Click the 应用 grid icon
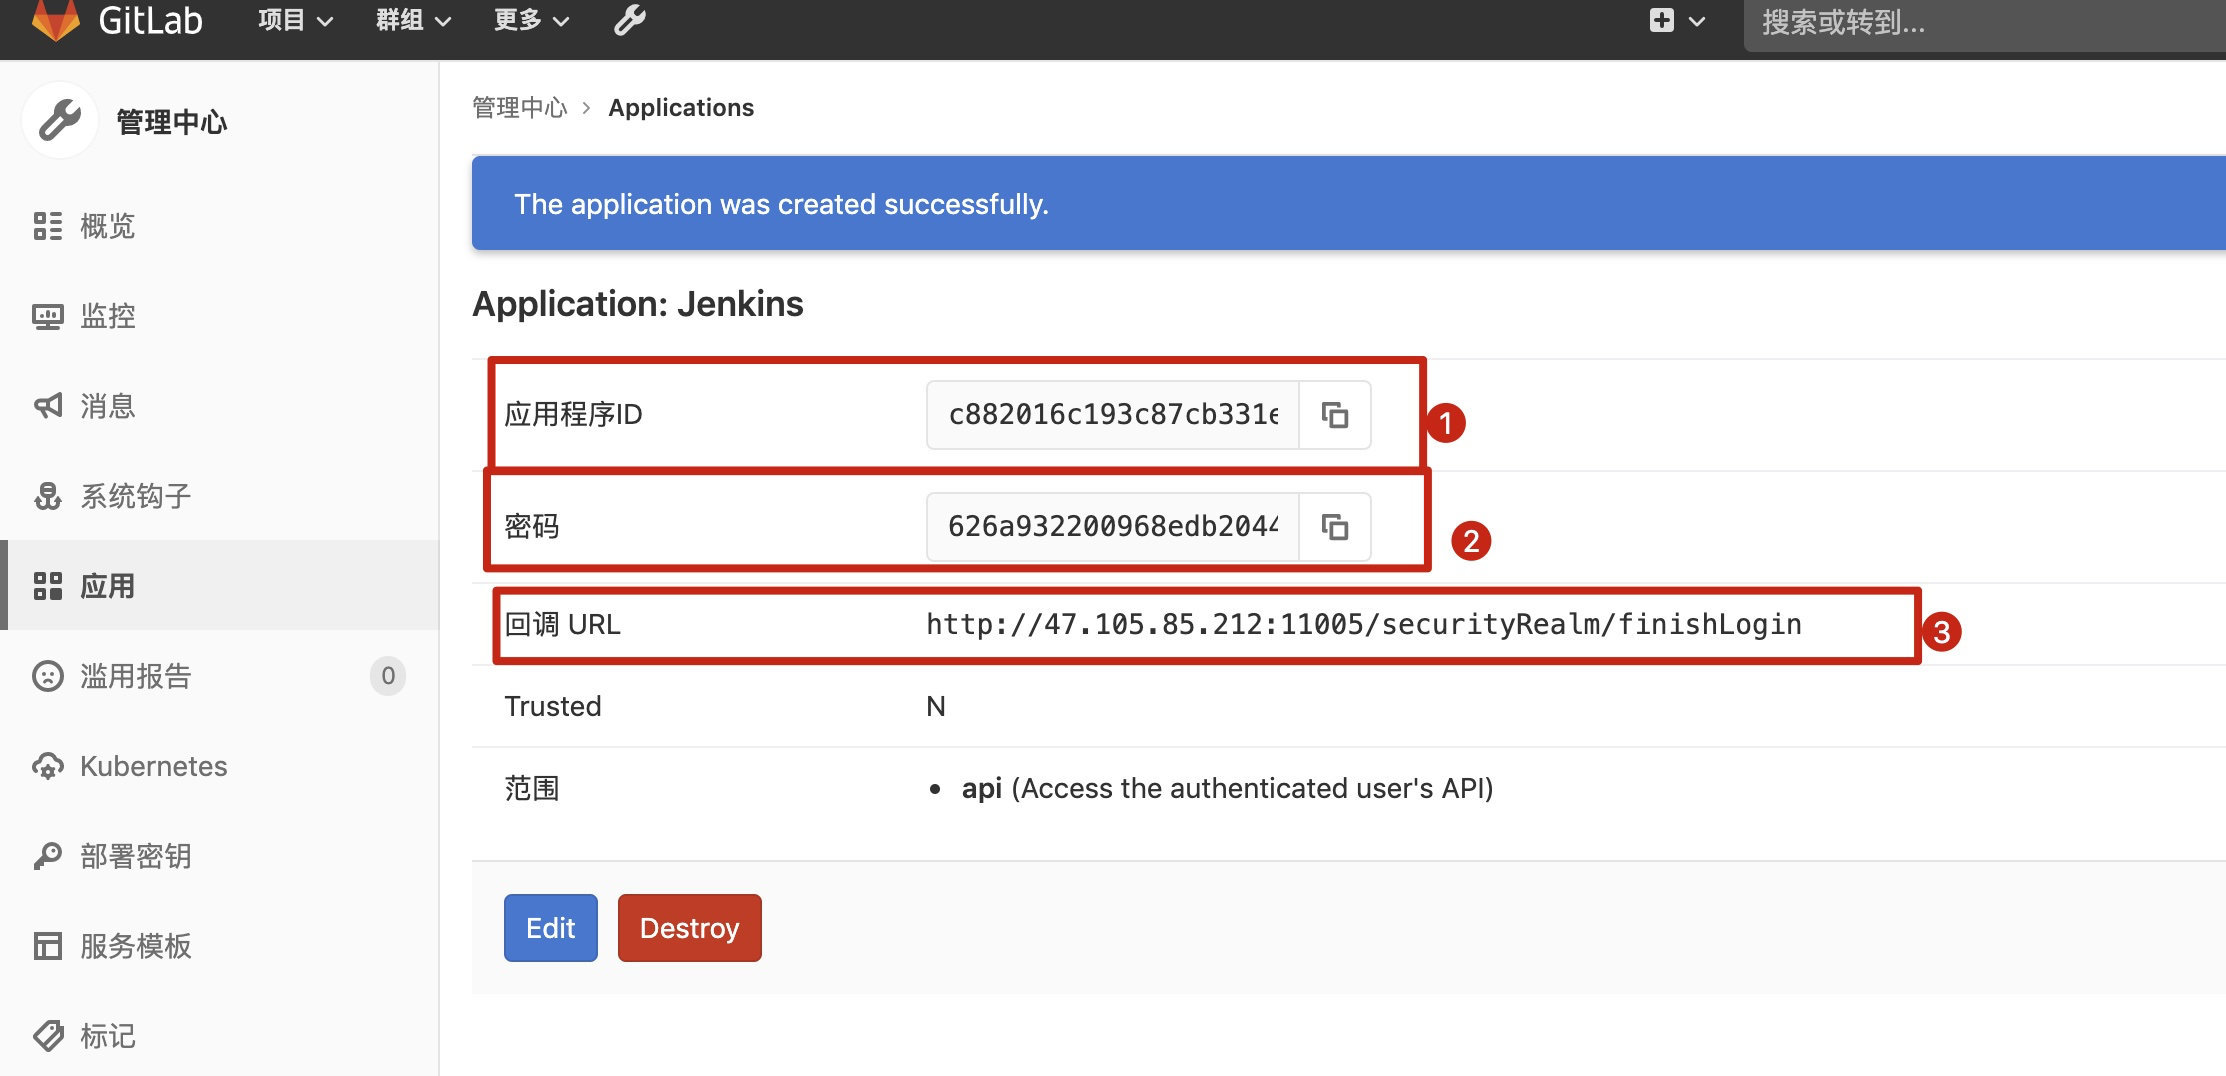The height and width of the screenshot is (1076, 2226). [x=47, y=586]
